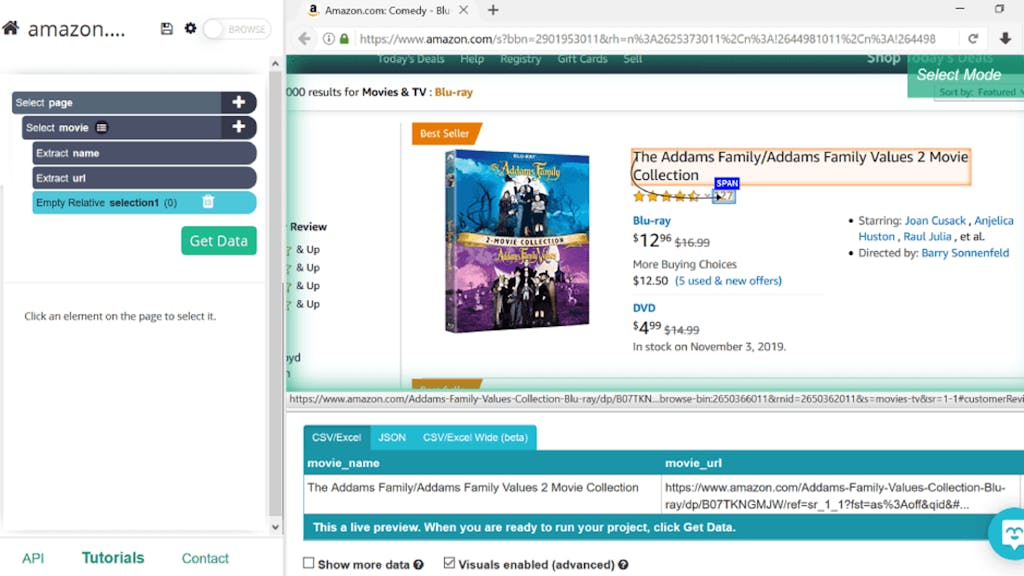Open 5 used & new offers link
This screenshot has height=576, width=1024.
(x=728, y=281)
